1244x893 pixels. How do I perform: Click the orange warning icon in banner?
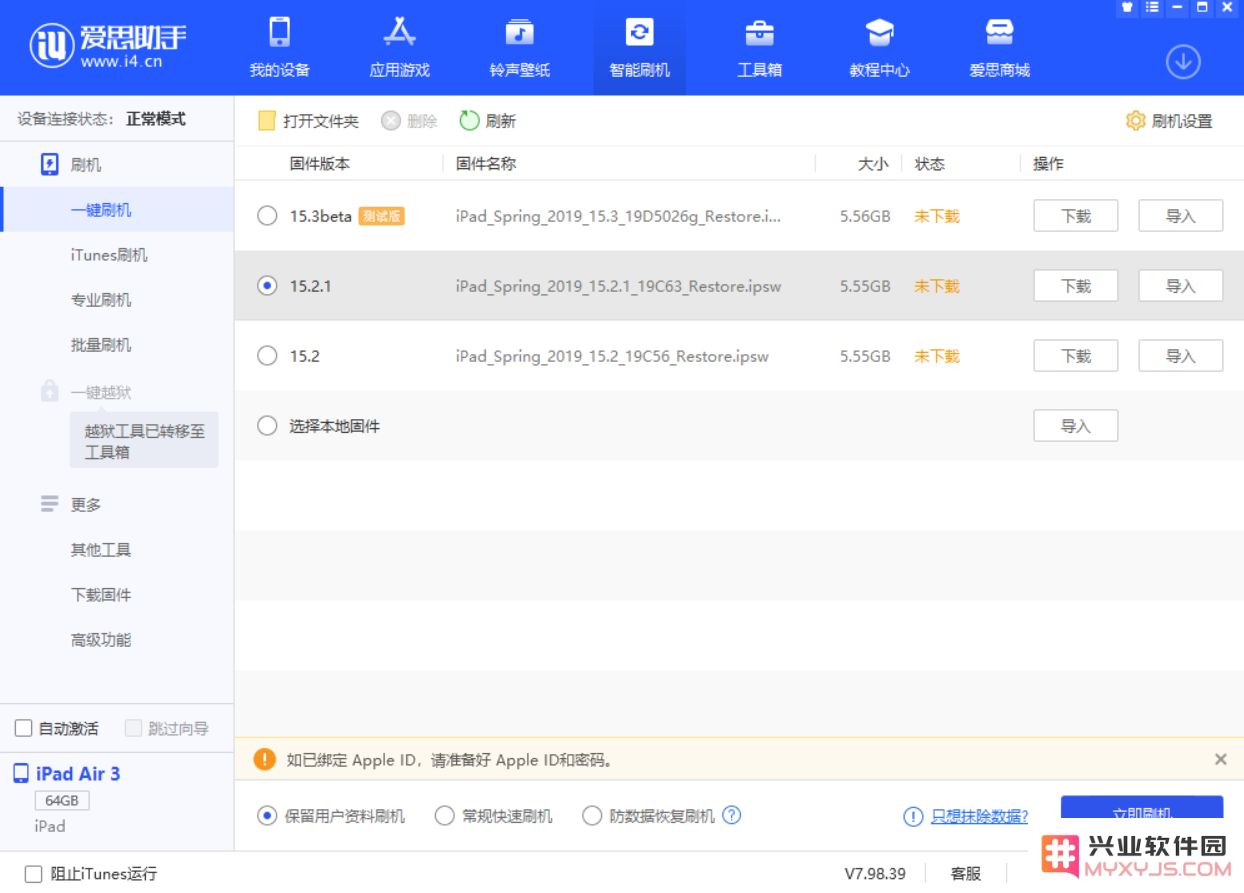(x=264, y=759)
